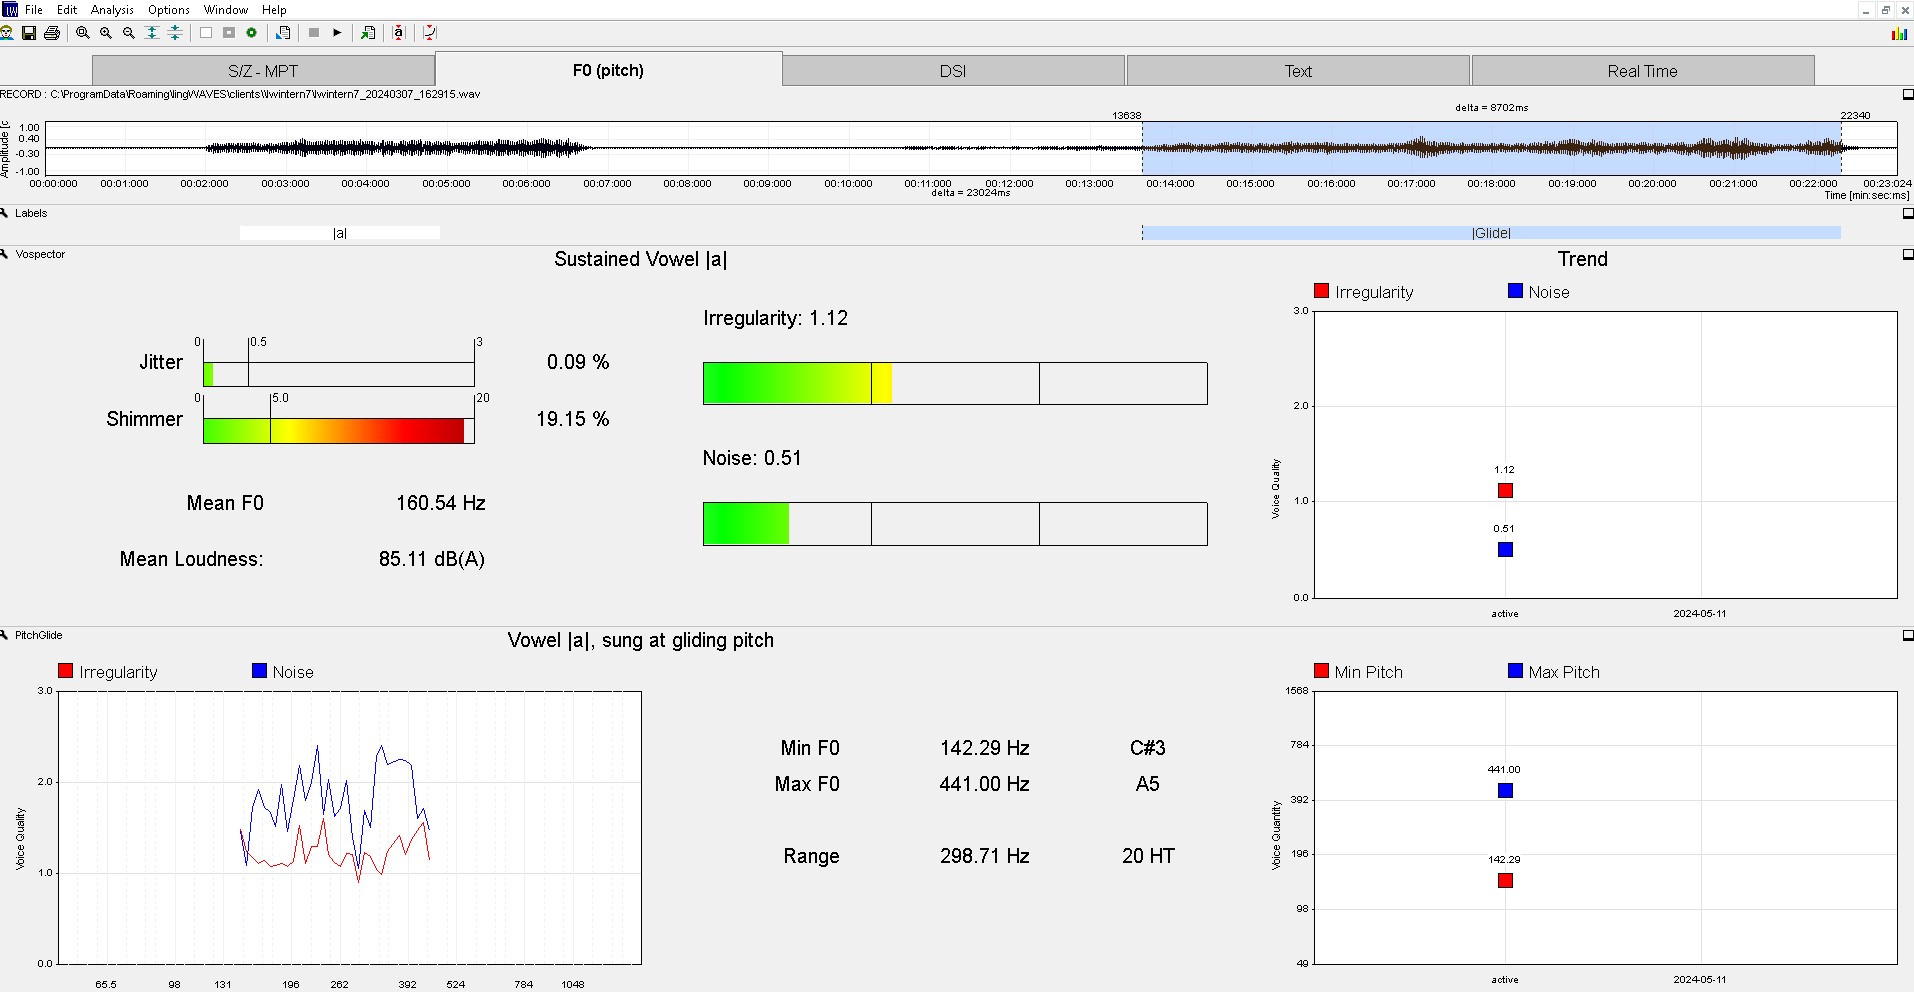Click the zoom in magnifier icon
Viewport: 1914px width, 992px height.
tap(106, 33)
